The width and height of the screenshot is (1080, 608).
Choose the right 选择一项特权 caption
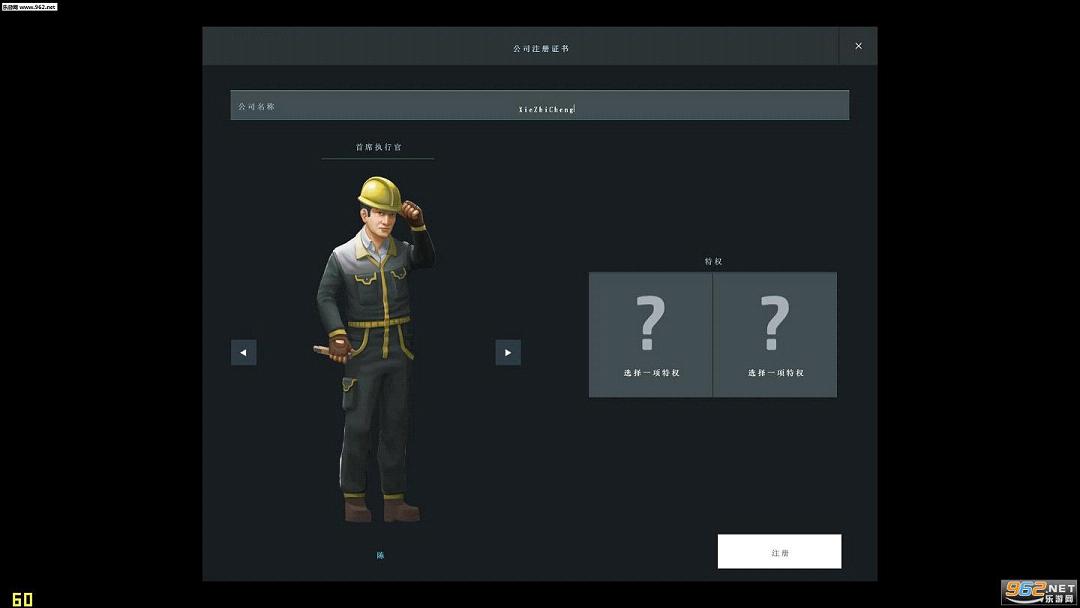775,373
